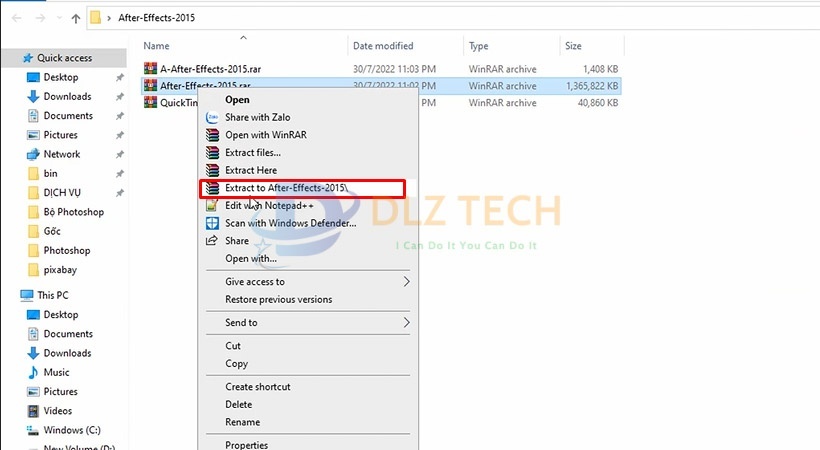Image resolution: width=820 pixels, height=450 pixels.
Task: Click the Notepad++ icon in context menu
Action: 212,206
